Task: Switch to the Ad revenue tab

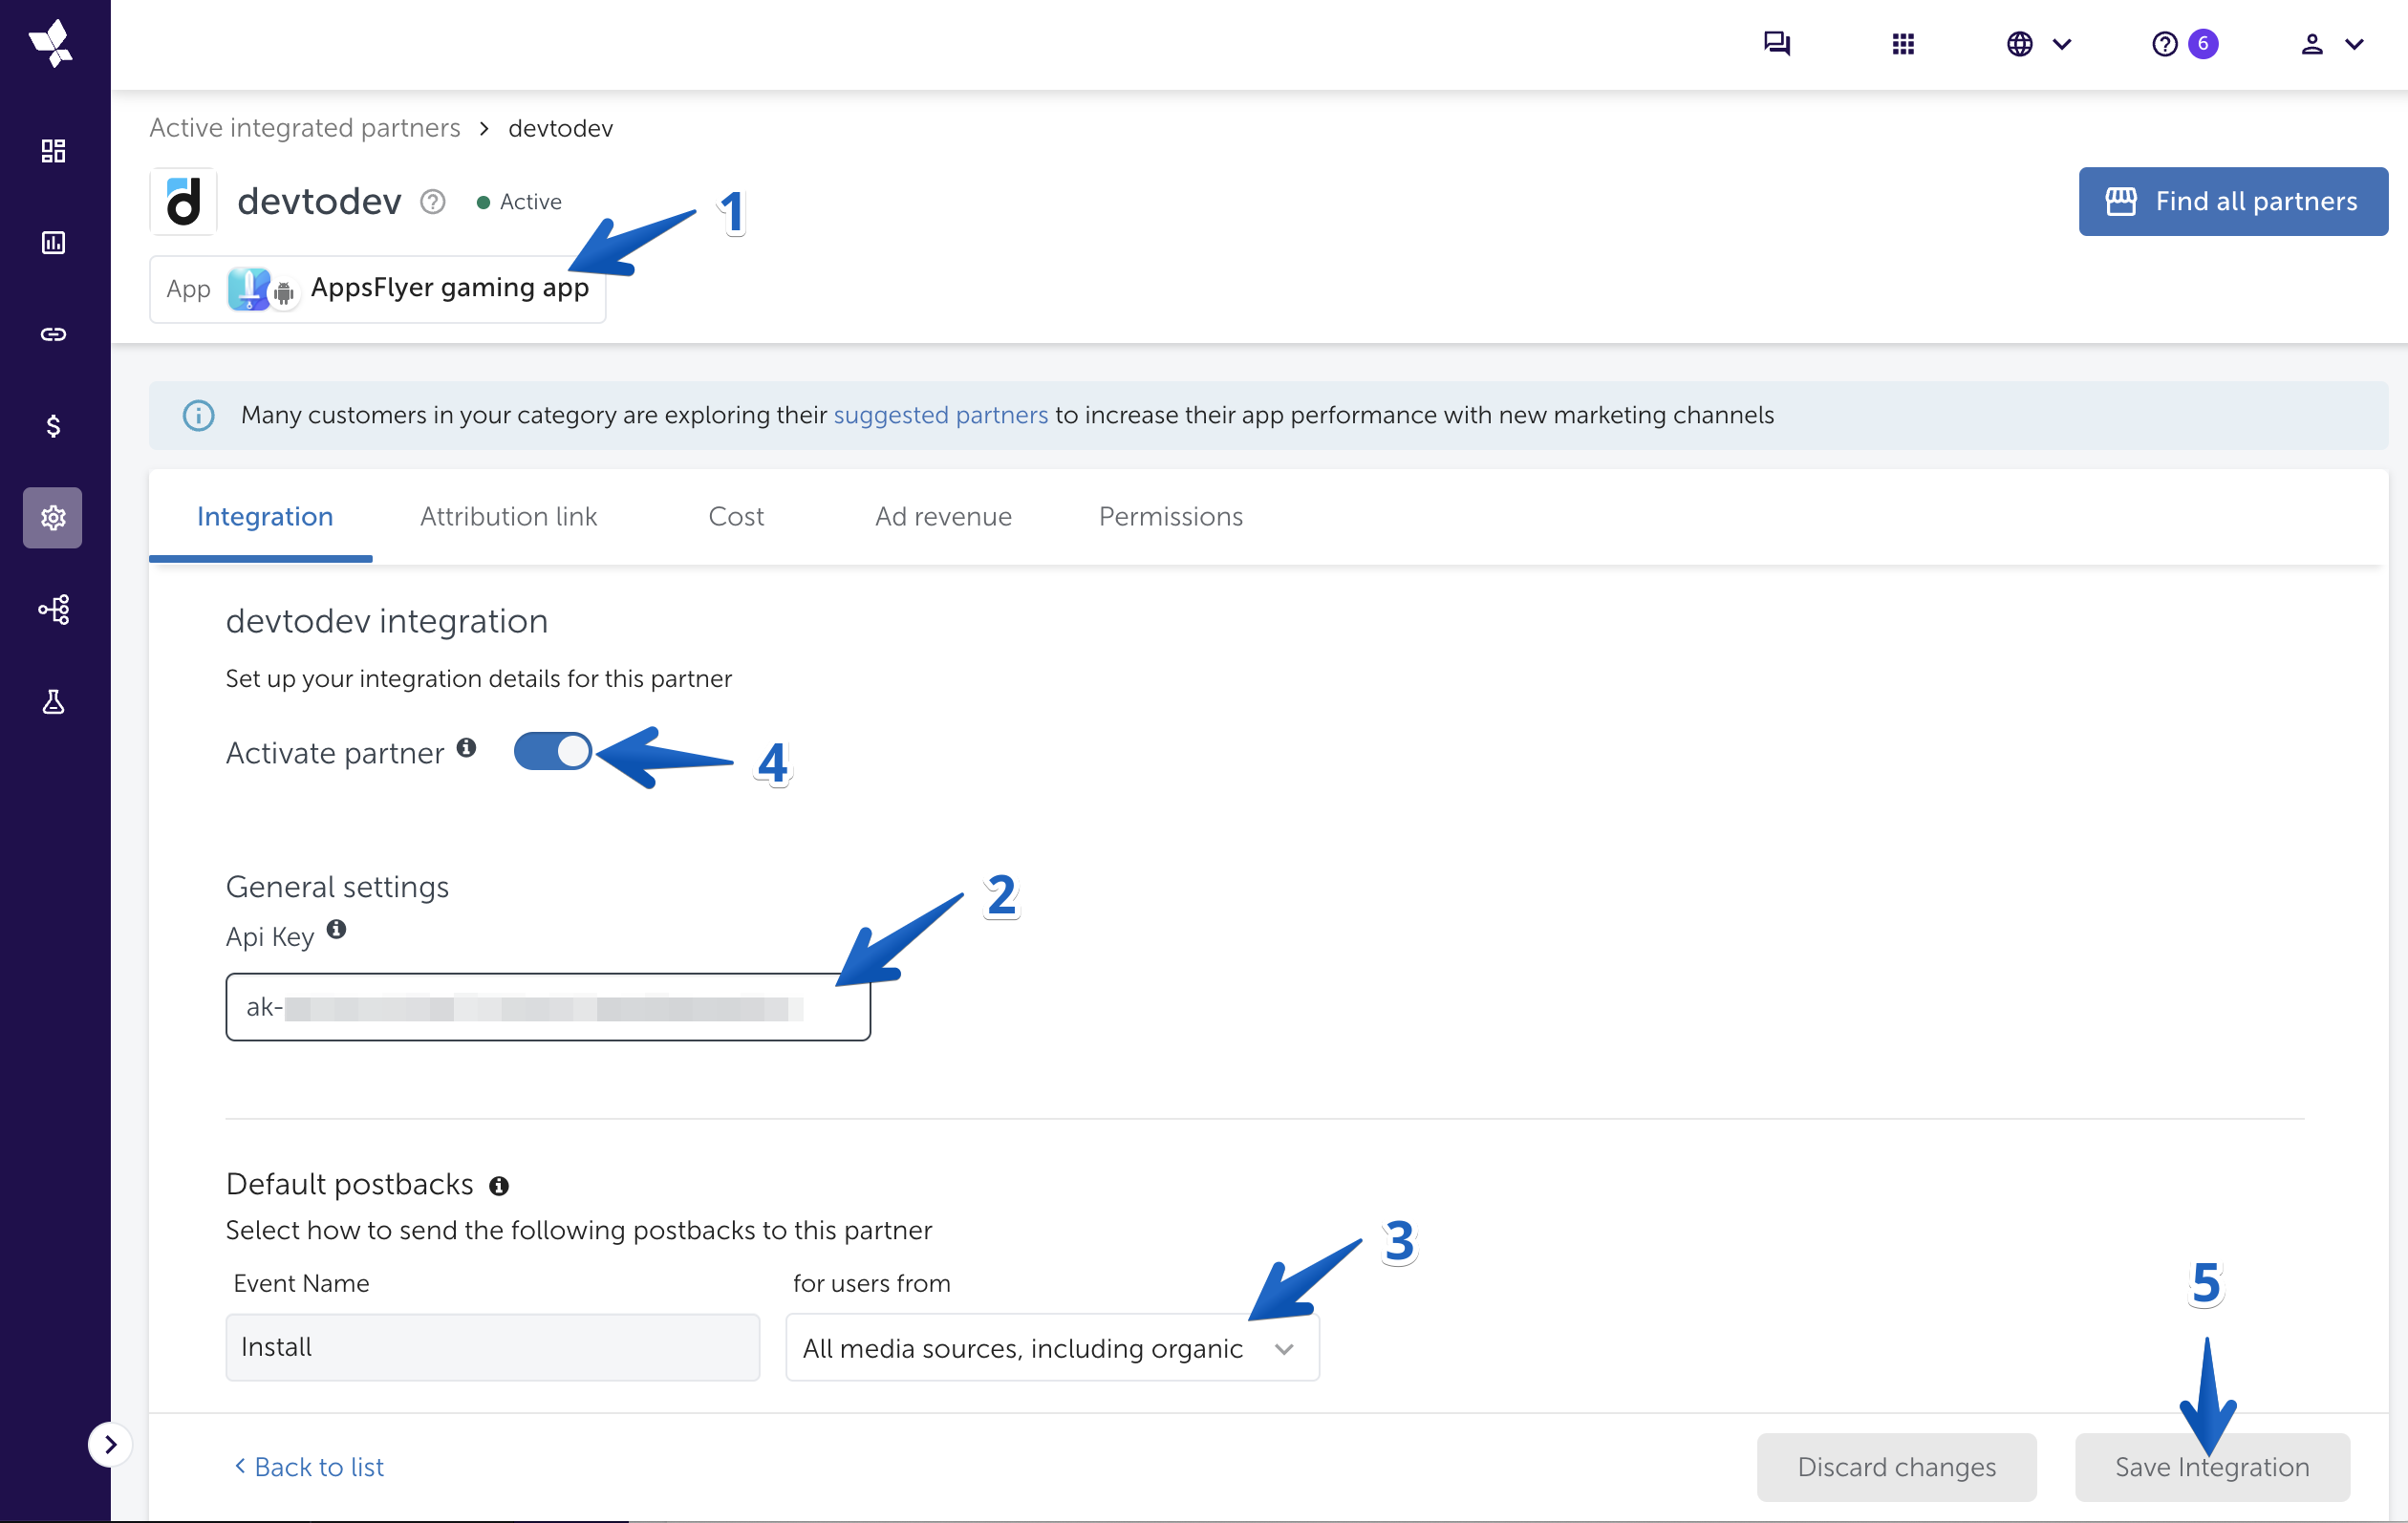Action: (x=943, y=517)
